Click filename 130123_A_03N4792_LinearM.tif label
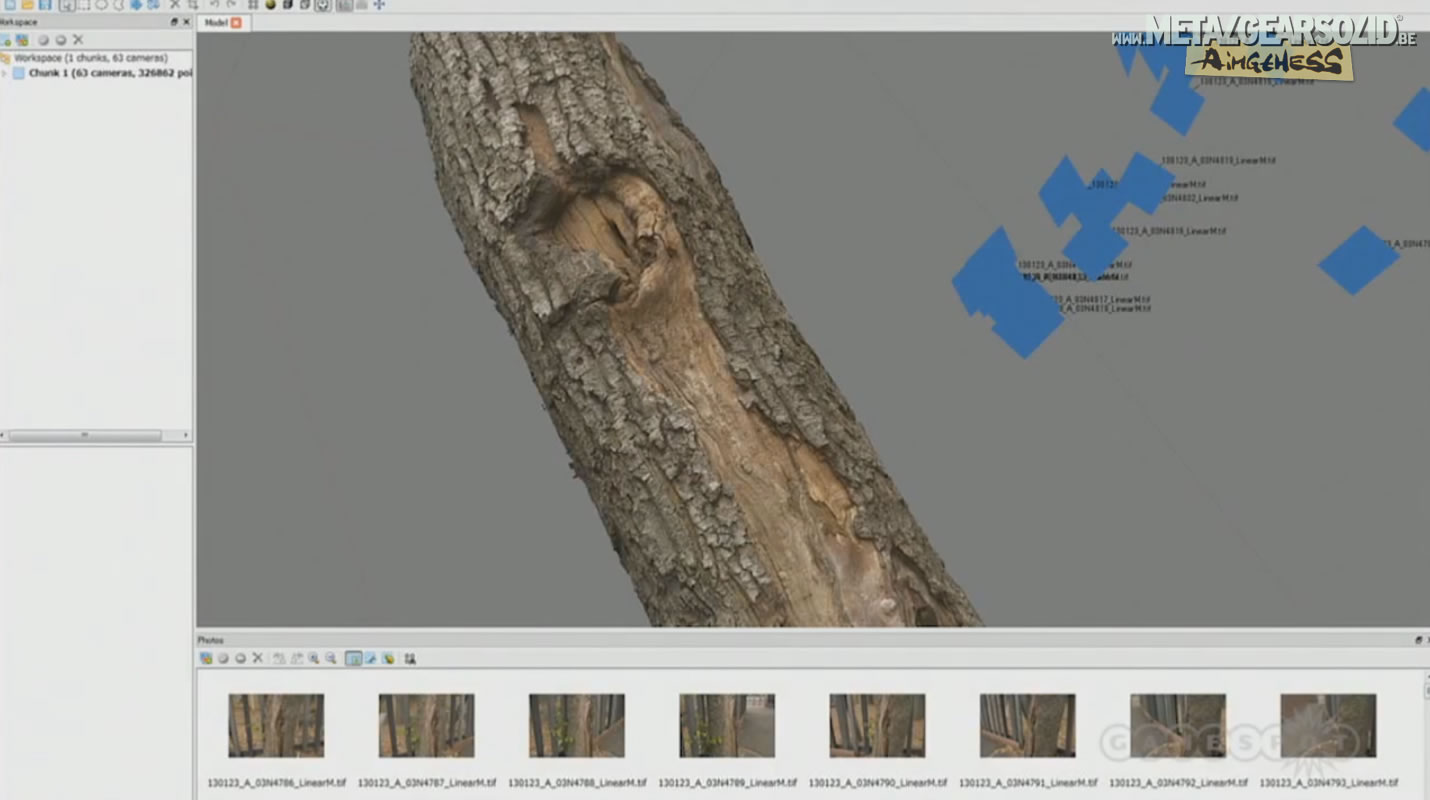The width and height of the screenshot is (1430, 800). (x=1178, y=783)
